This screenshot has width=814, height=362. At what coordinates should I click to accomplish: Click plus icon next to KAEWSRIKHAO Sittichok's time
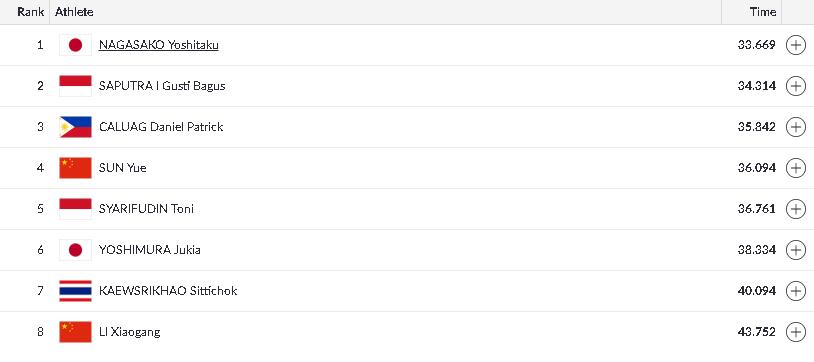tap(796, 291)
